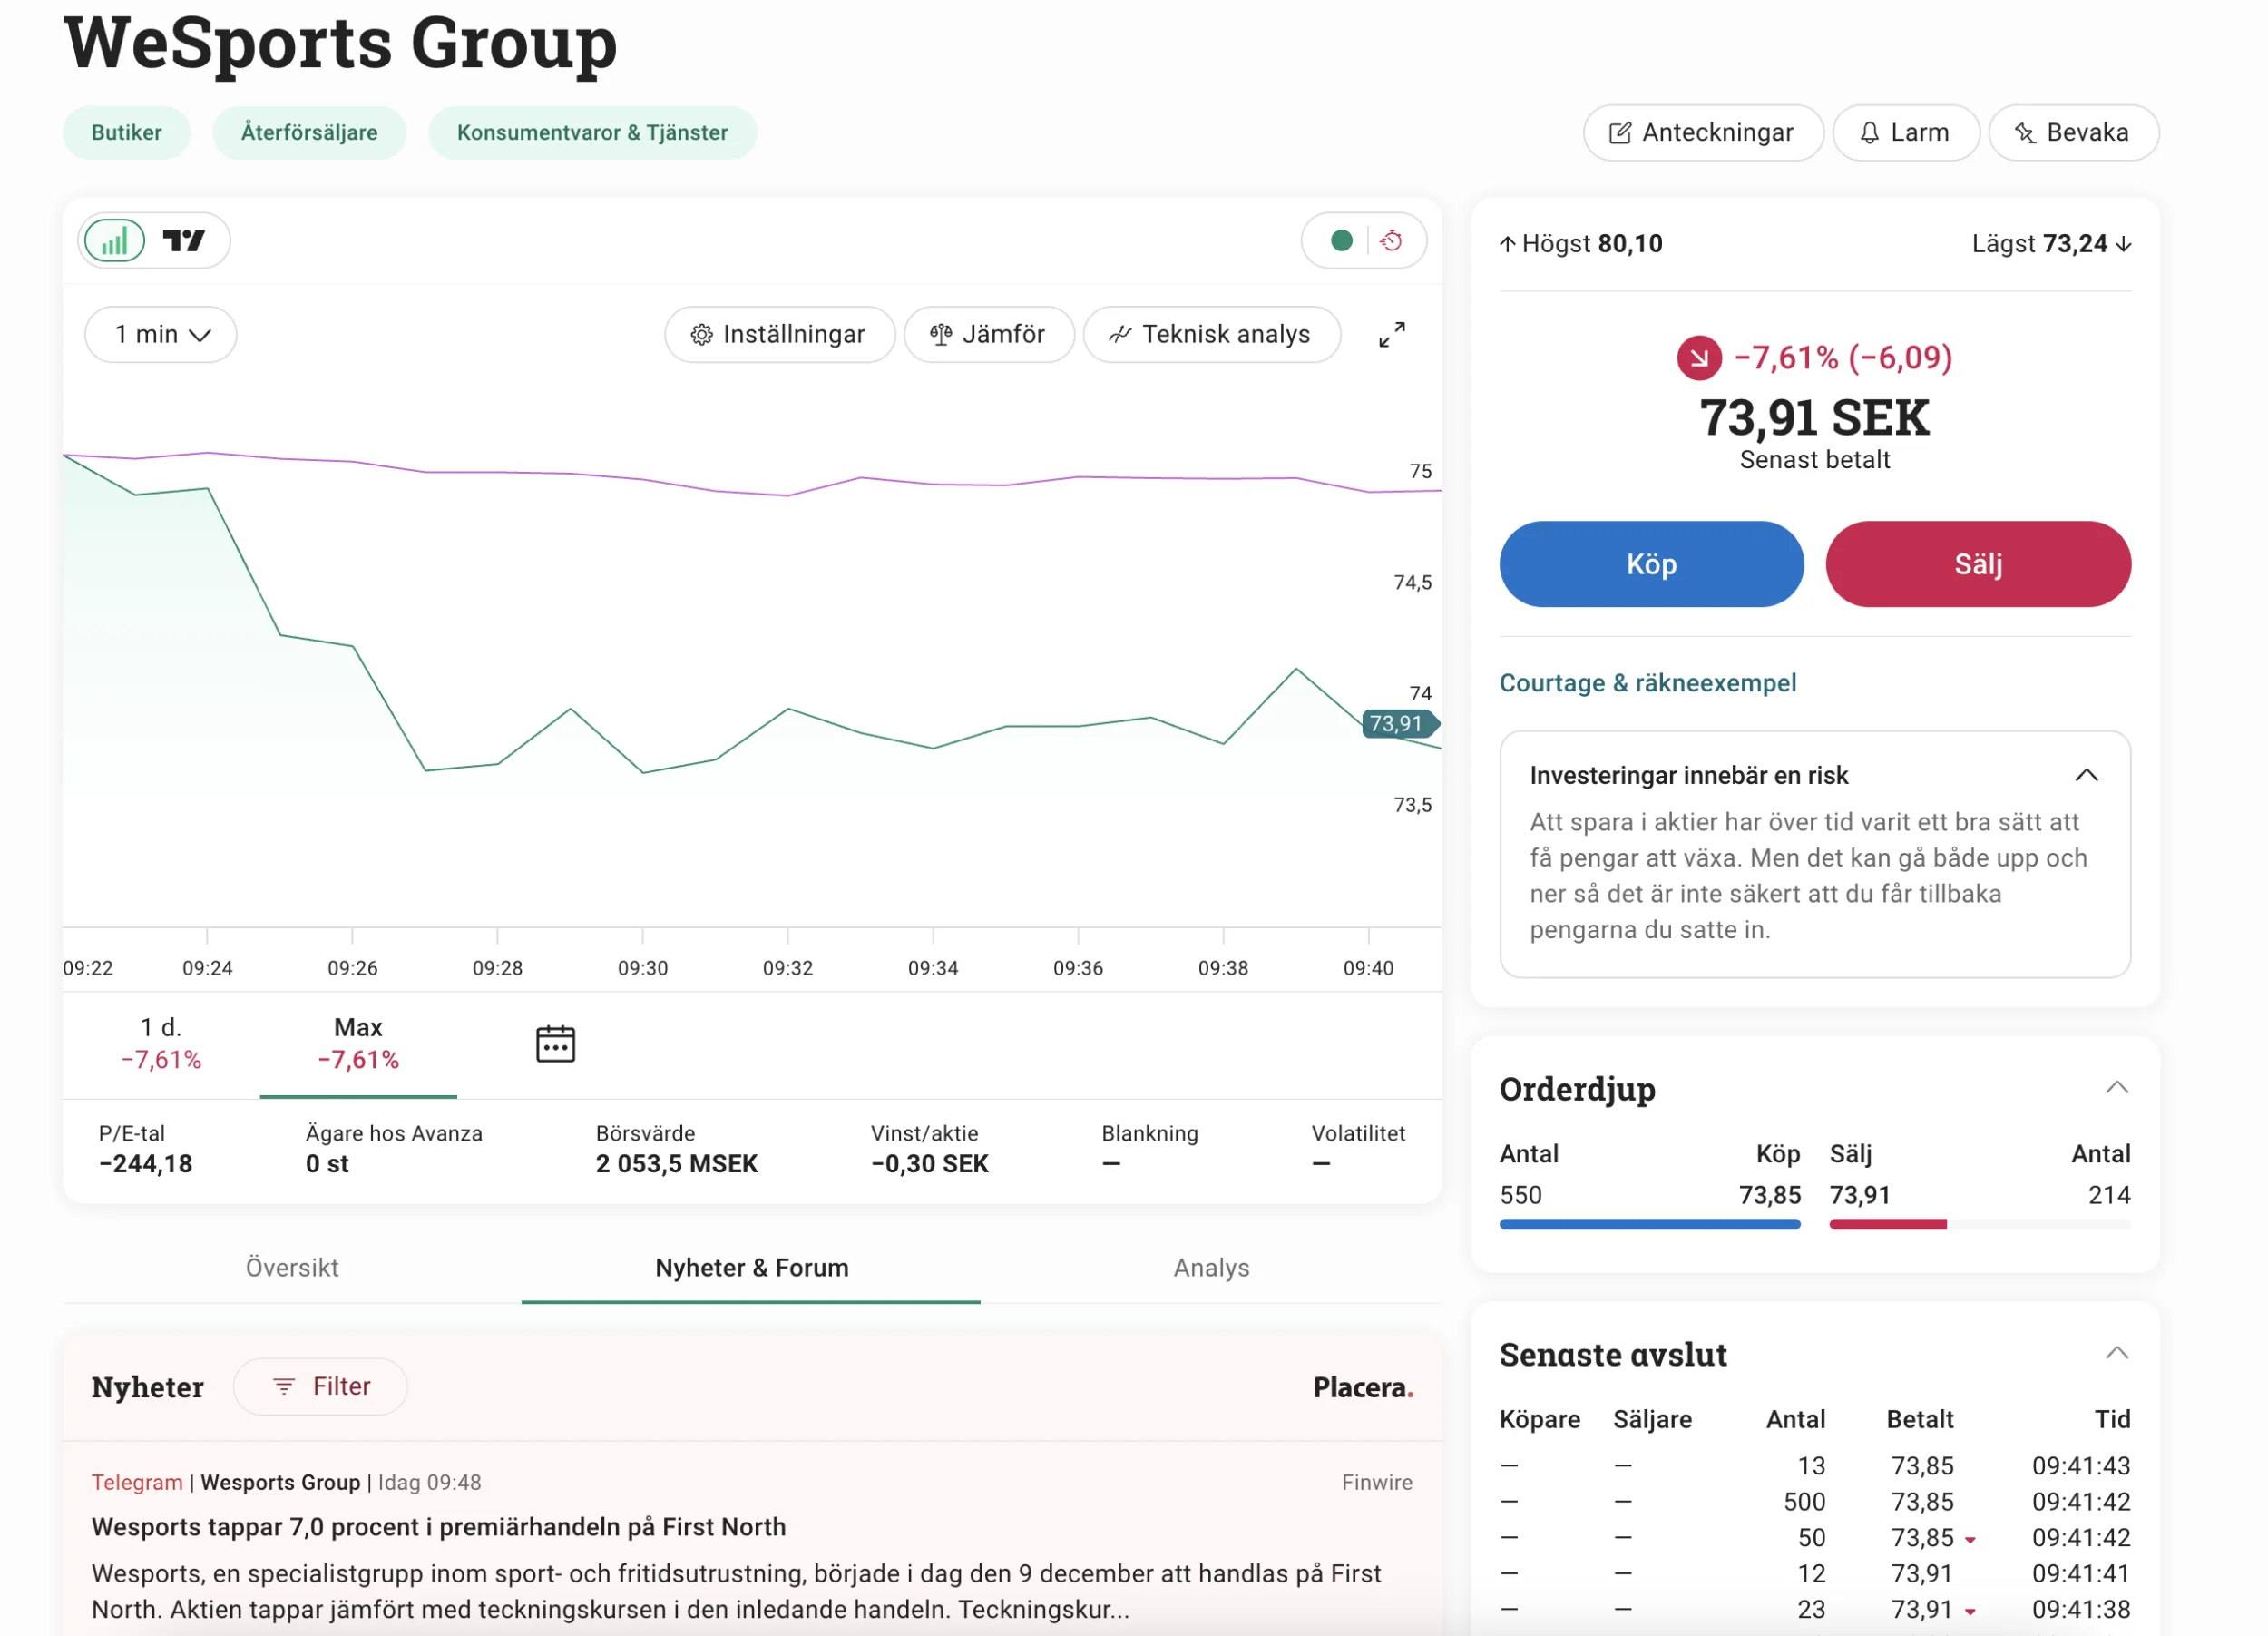Click the trade row with Antal 500
The width and height of the screenshot is (2268, 1636).
click(1815, 1503)
